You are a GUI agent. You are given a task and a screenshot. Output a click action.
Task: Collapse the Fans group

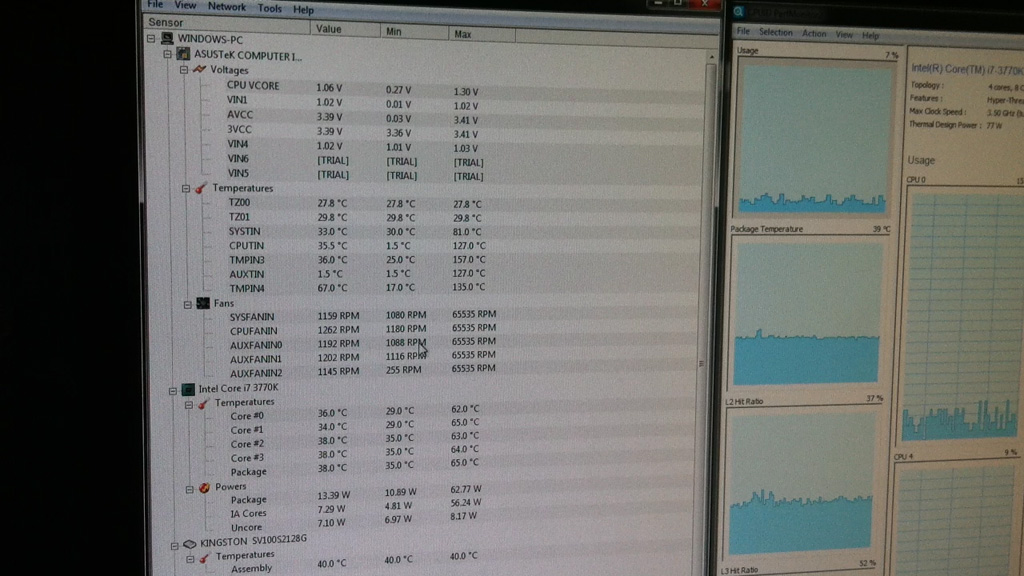click(187, 304)
